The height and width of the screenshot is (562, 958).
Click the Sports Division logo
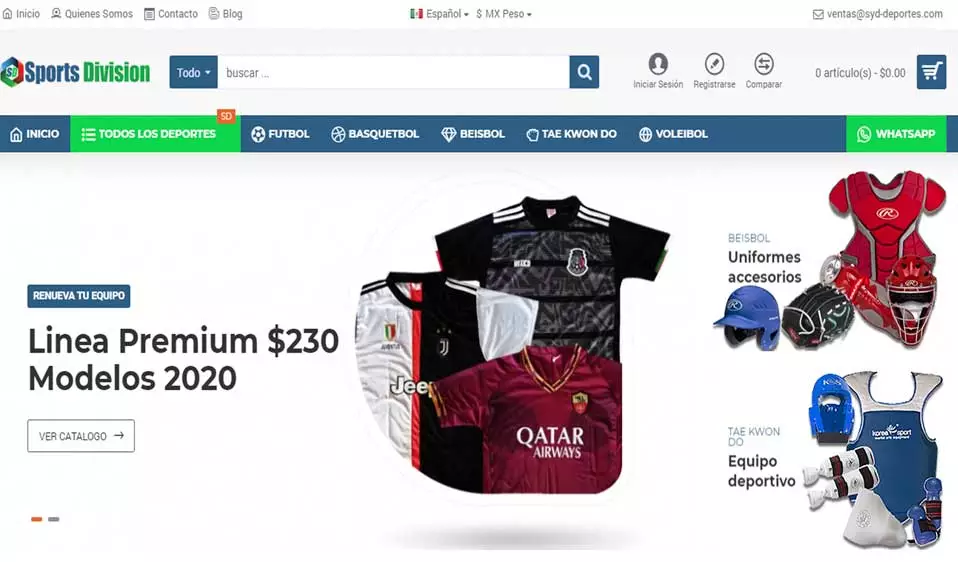[x=76, y=72]
